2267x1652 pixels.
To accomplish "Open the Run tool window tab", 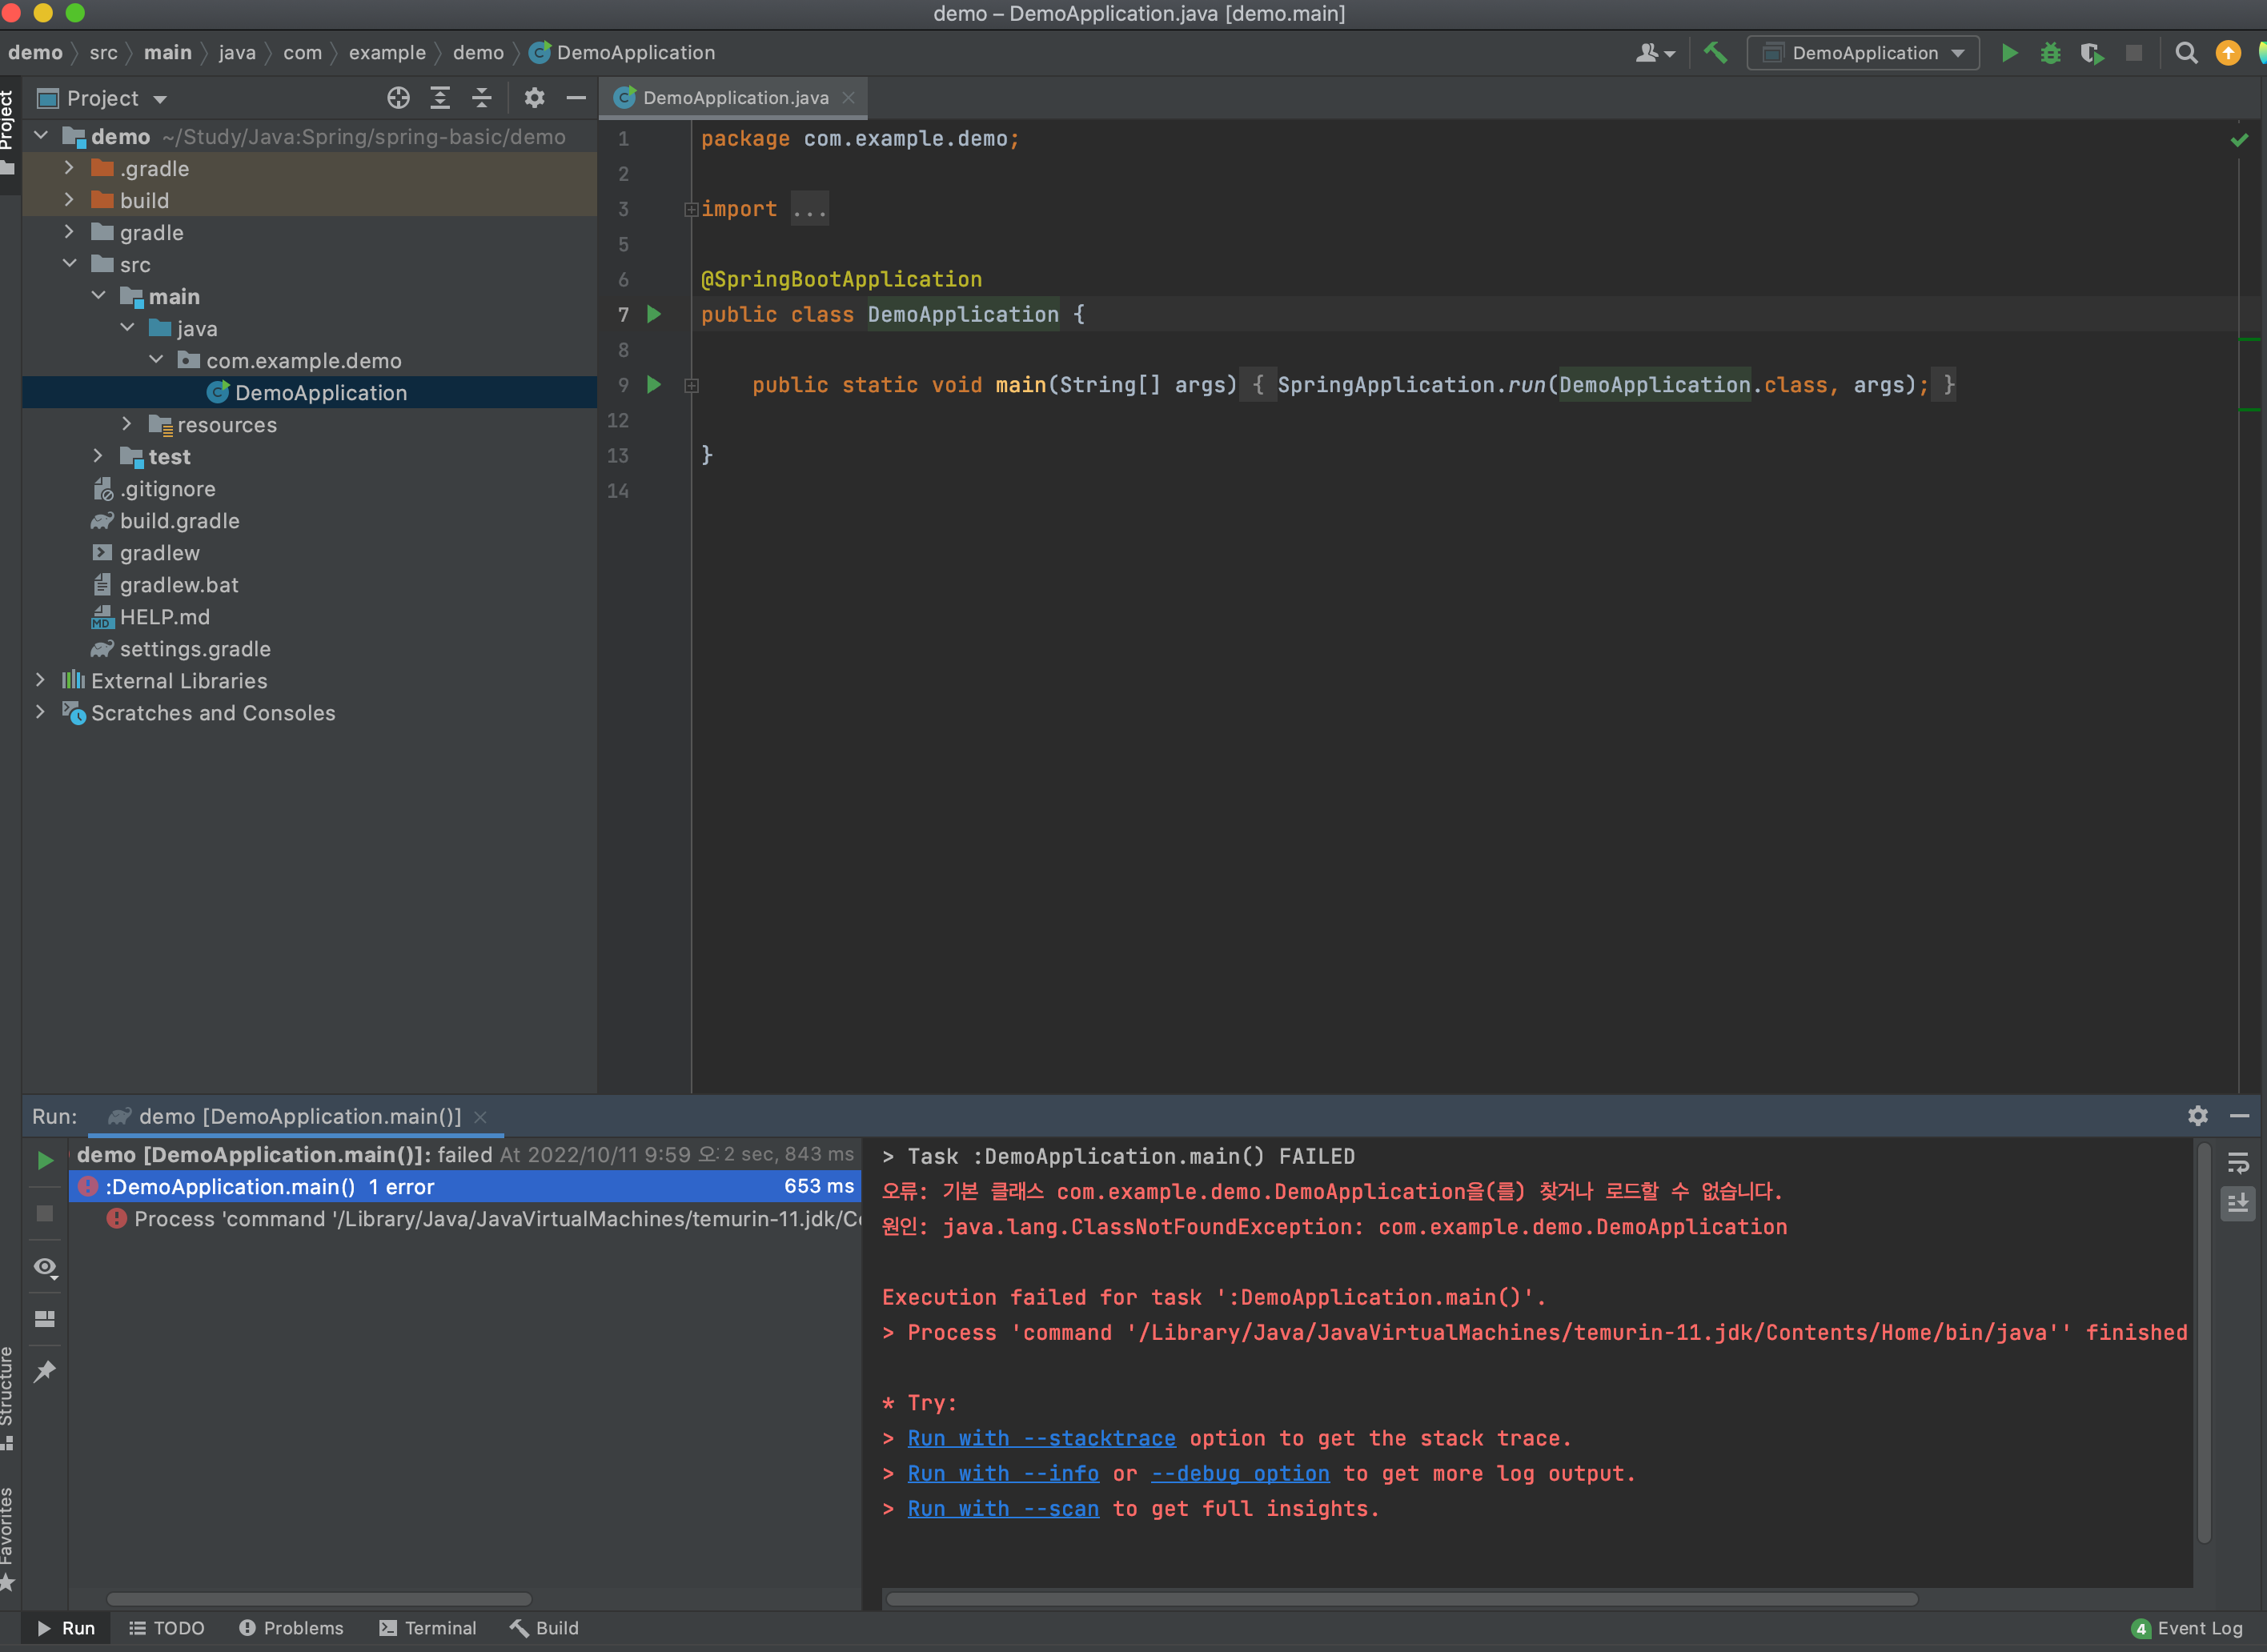I will (x=66, y=1628).
